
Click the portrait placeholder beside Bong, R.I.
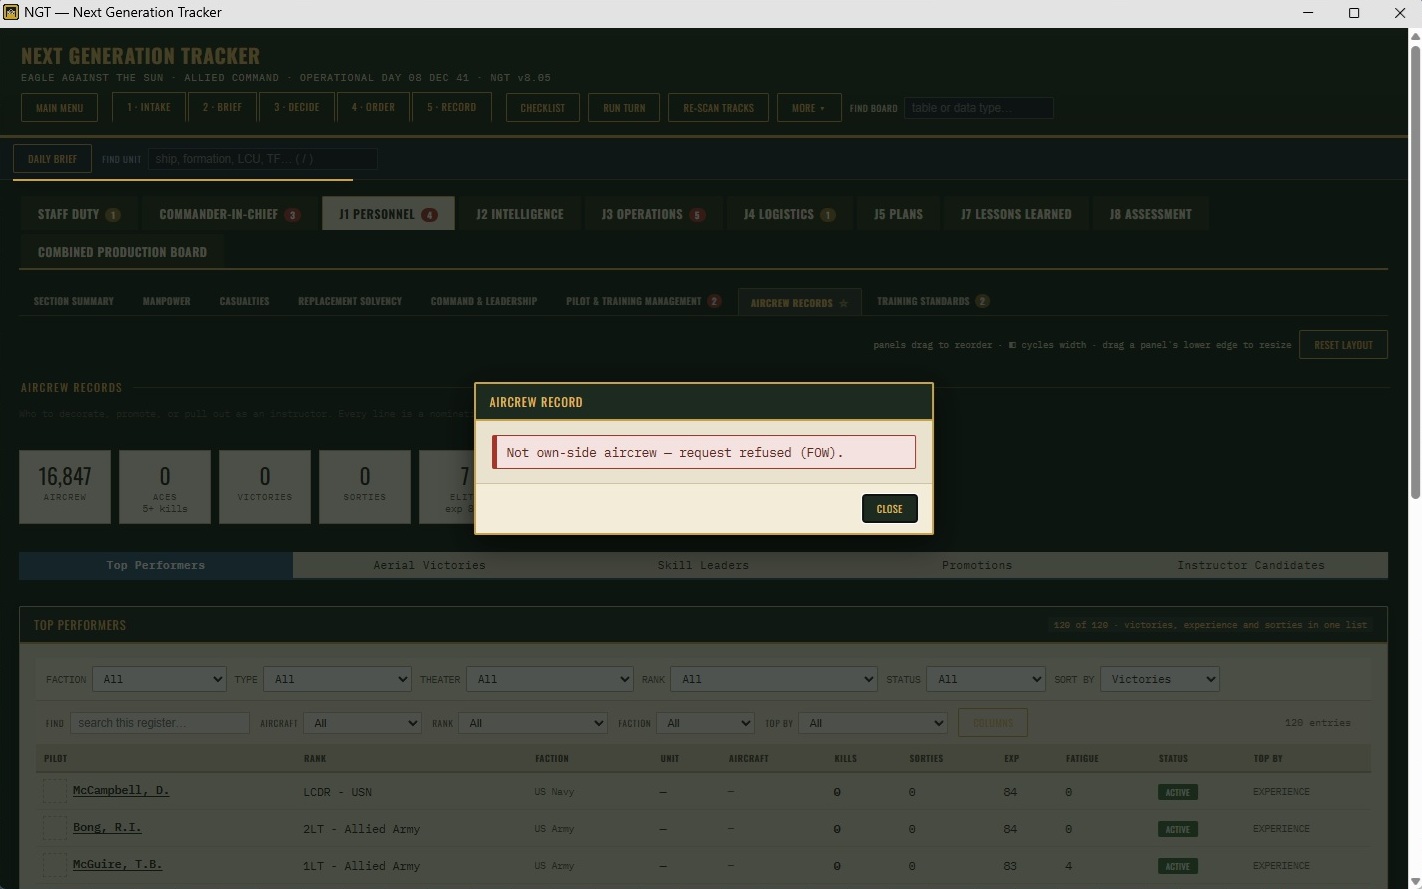[x=55, y=828]
